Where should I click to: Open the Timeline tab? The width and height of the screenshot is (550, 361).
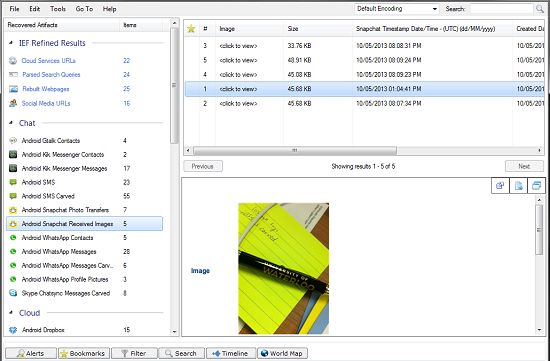pos(231,353)
